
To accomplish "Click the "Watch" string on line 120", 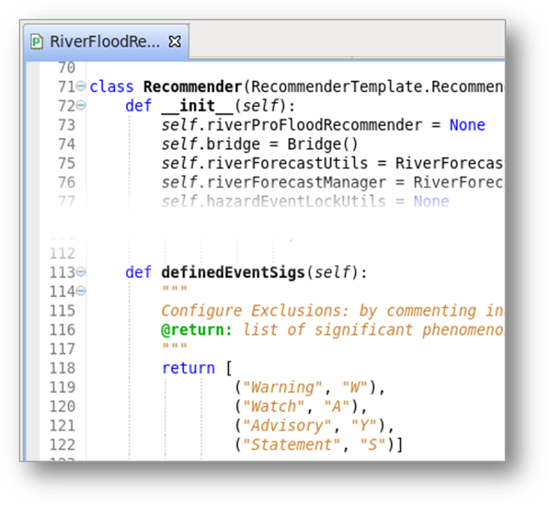I will point(273,407).
